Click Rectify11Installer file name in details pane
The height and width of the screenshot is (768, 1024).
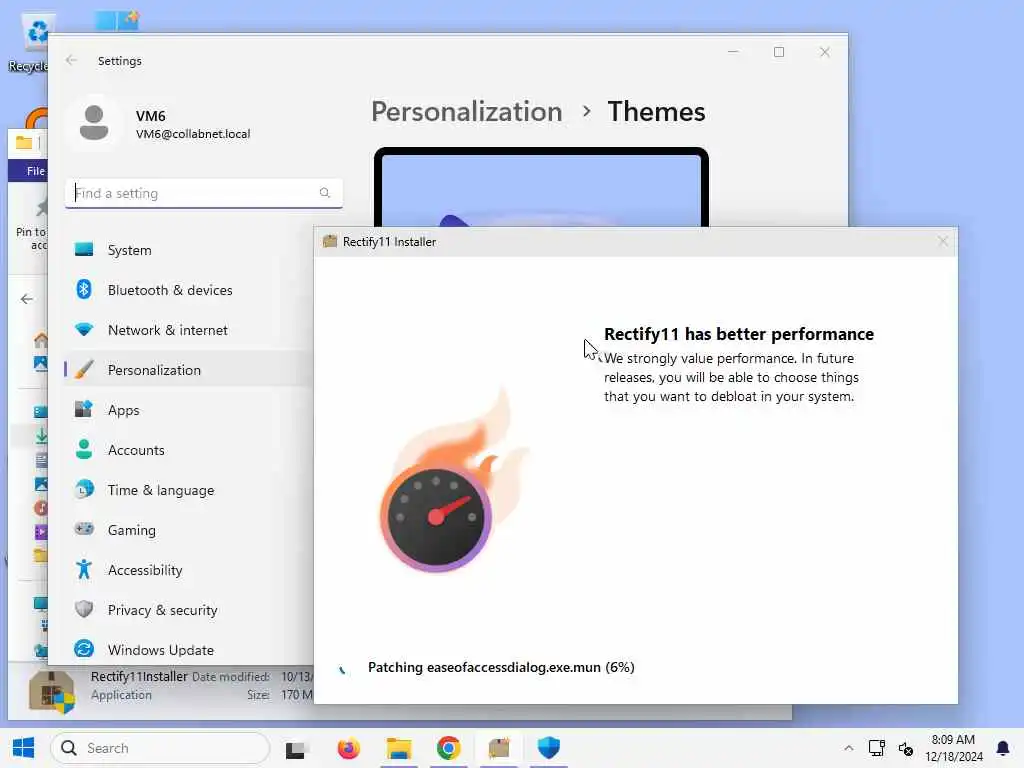coord(139,677)
